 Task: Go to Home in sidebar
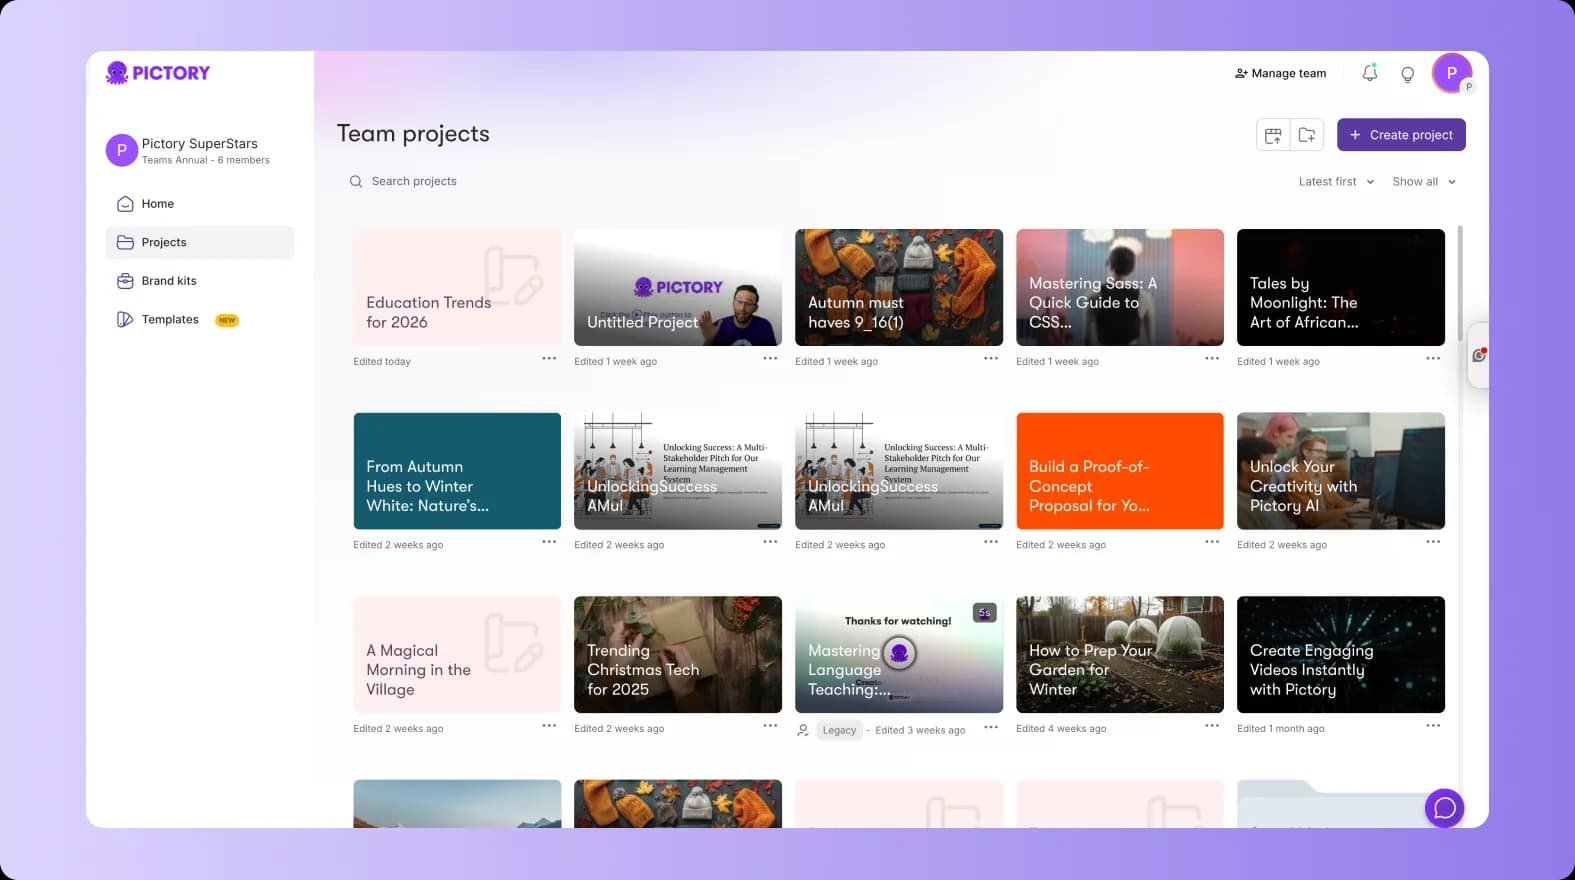point(200,204)
